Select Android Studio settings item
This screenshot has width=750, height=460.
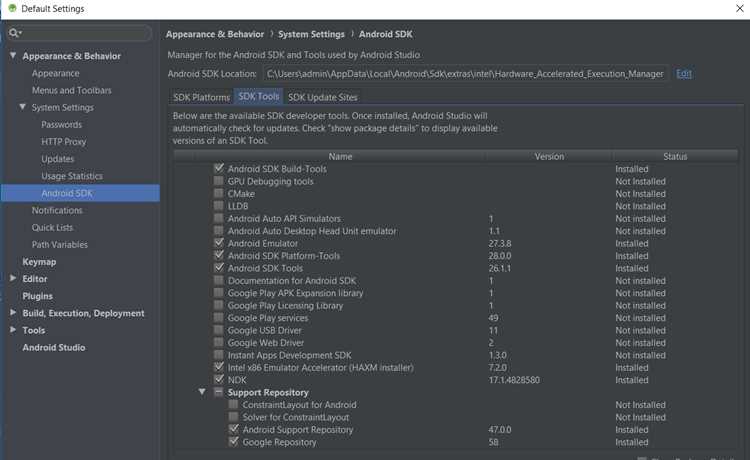[x=54, y=348]
